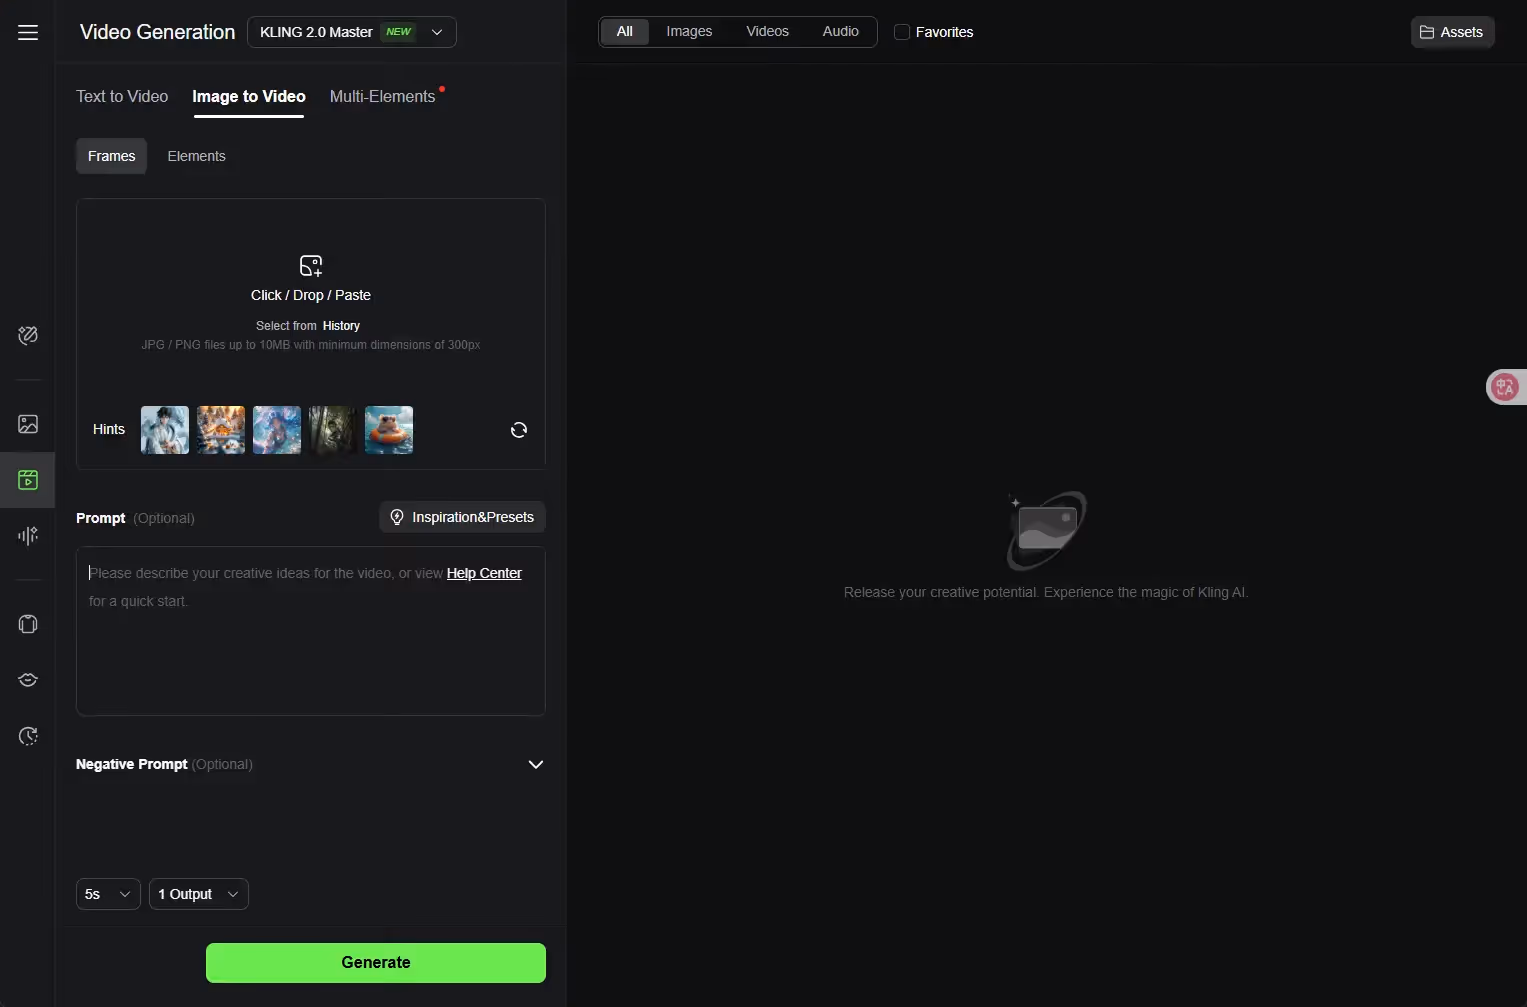Screen dimensions: 1527x1007
Task: Click the green Generate button
Action: pos(376,962)
